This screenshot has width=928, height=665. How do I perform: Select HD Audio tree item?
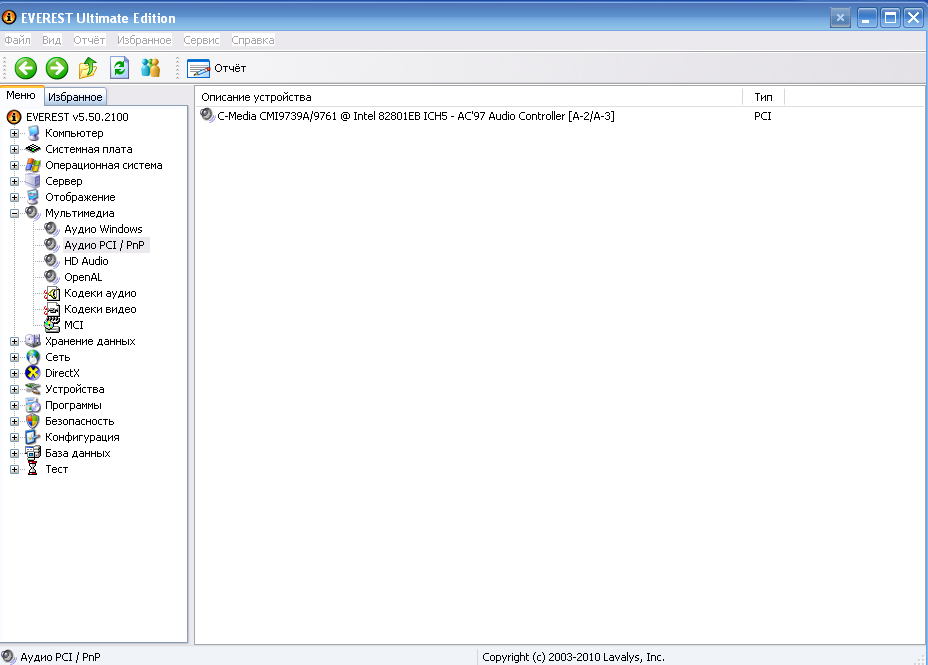point(86,261)
